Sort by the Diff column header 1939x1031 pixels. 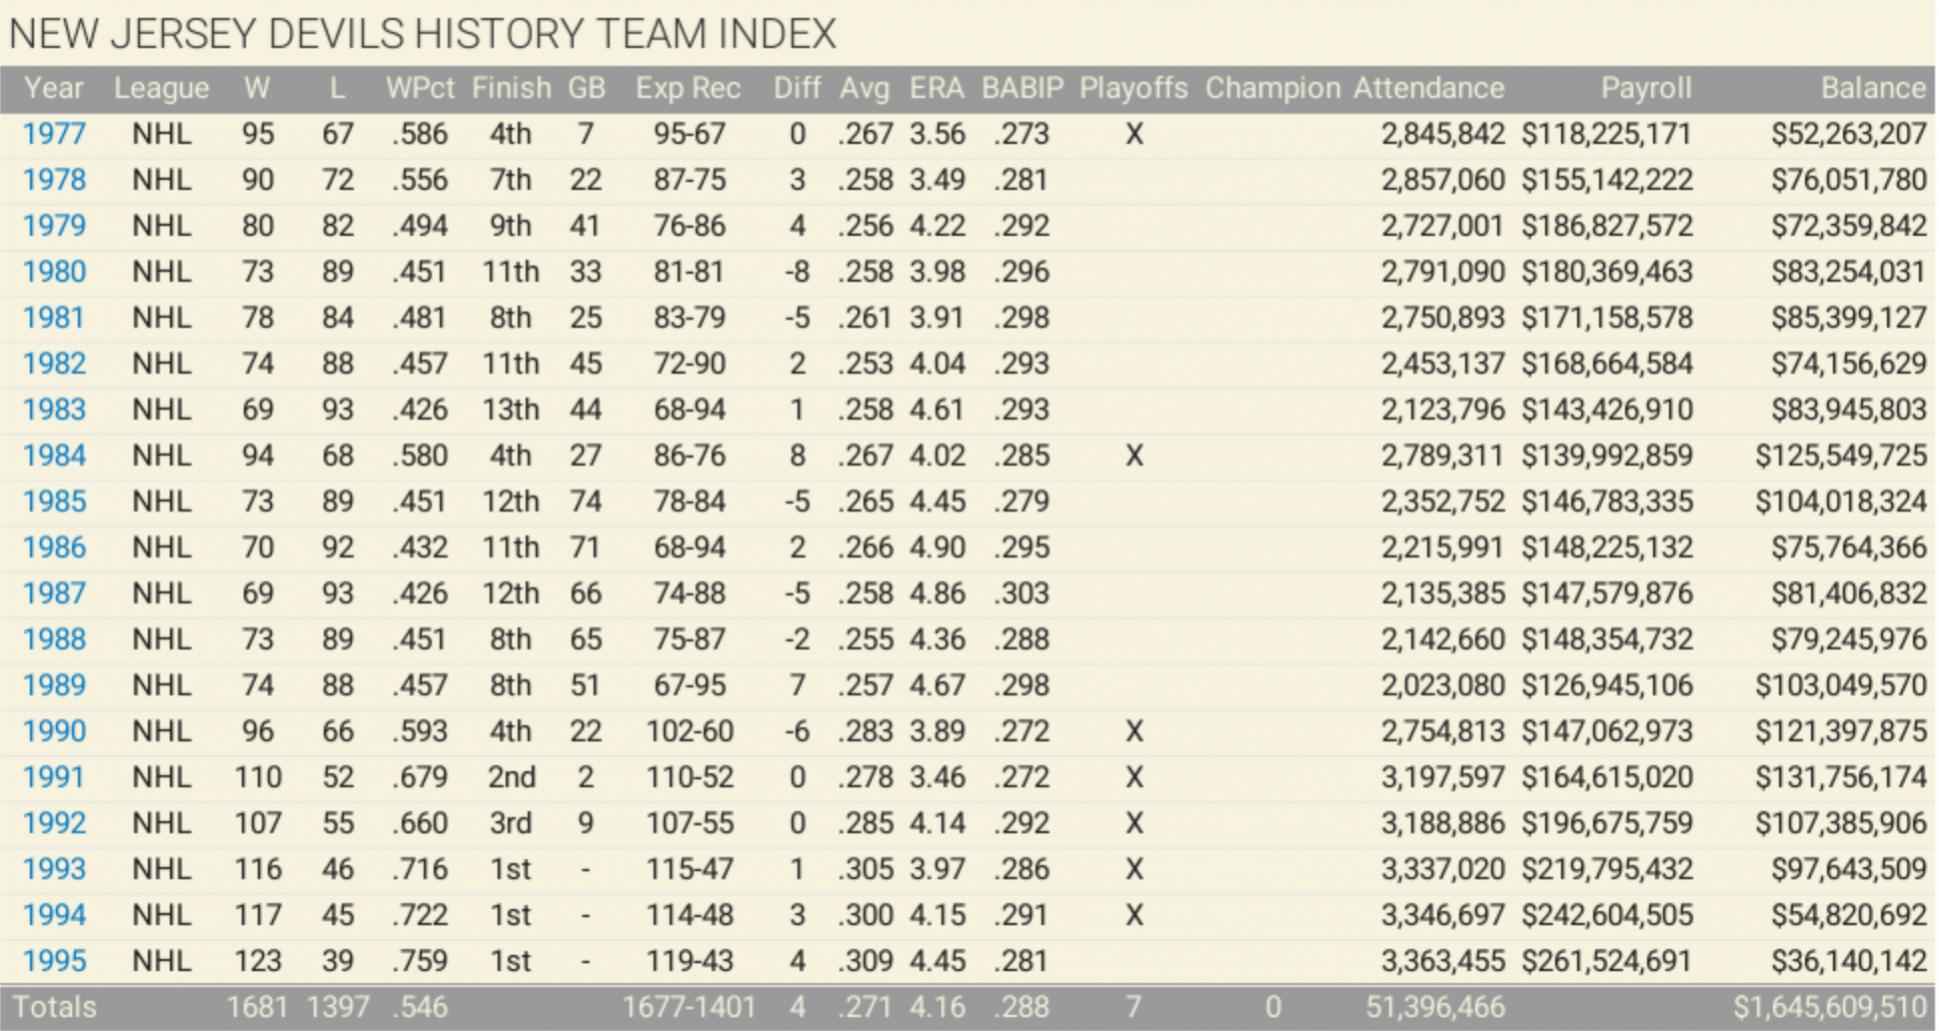(x=796, y=89)
